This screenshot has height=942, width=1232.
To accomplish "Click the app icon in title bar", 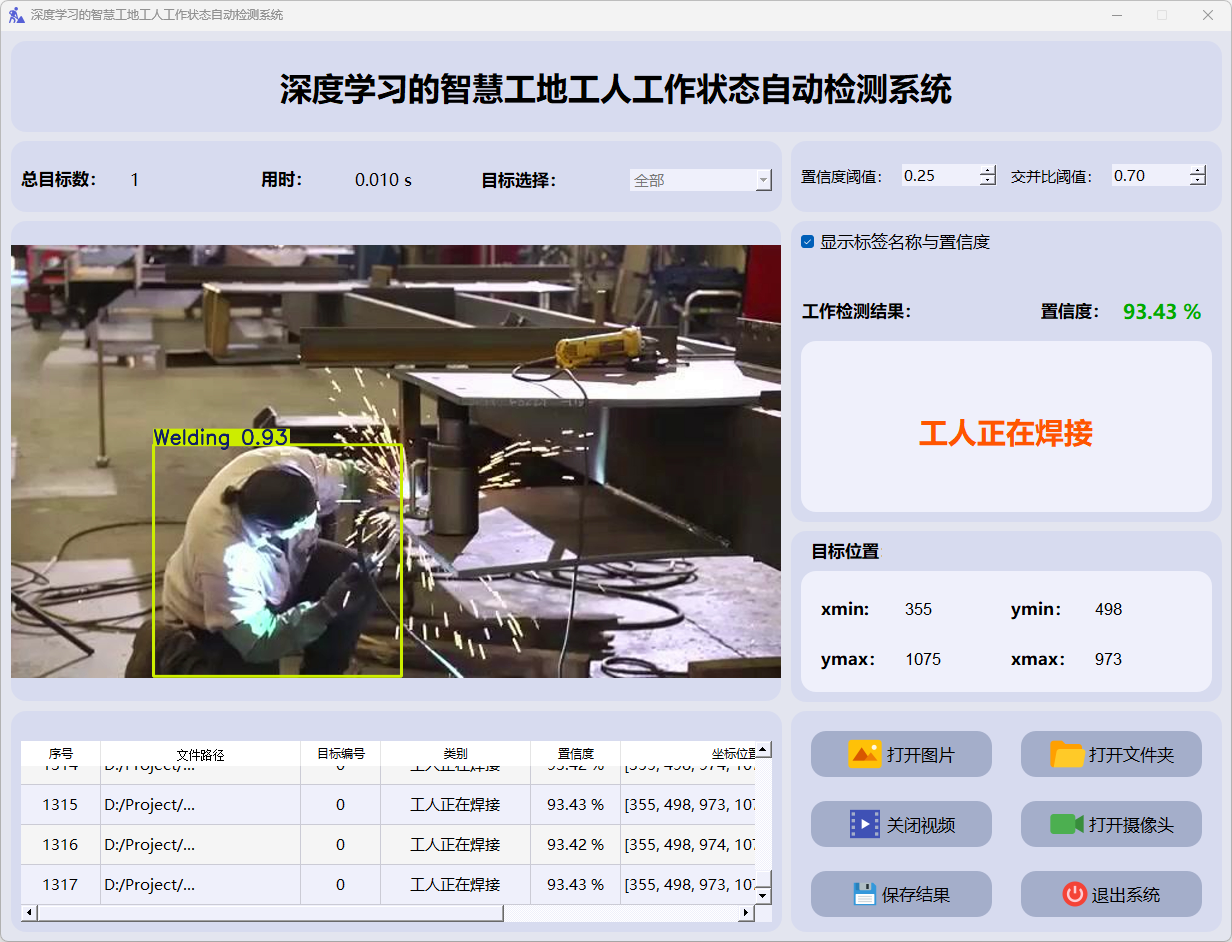I will pos(16,15).
